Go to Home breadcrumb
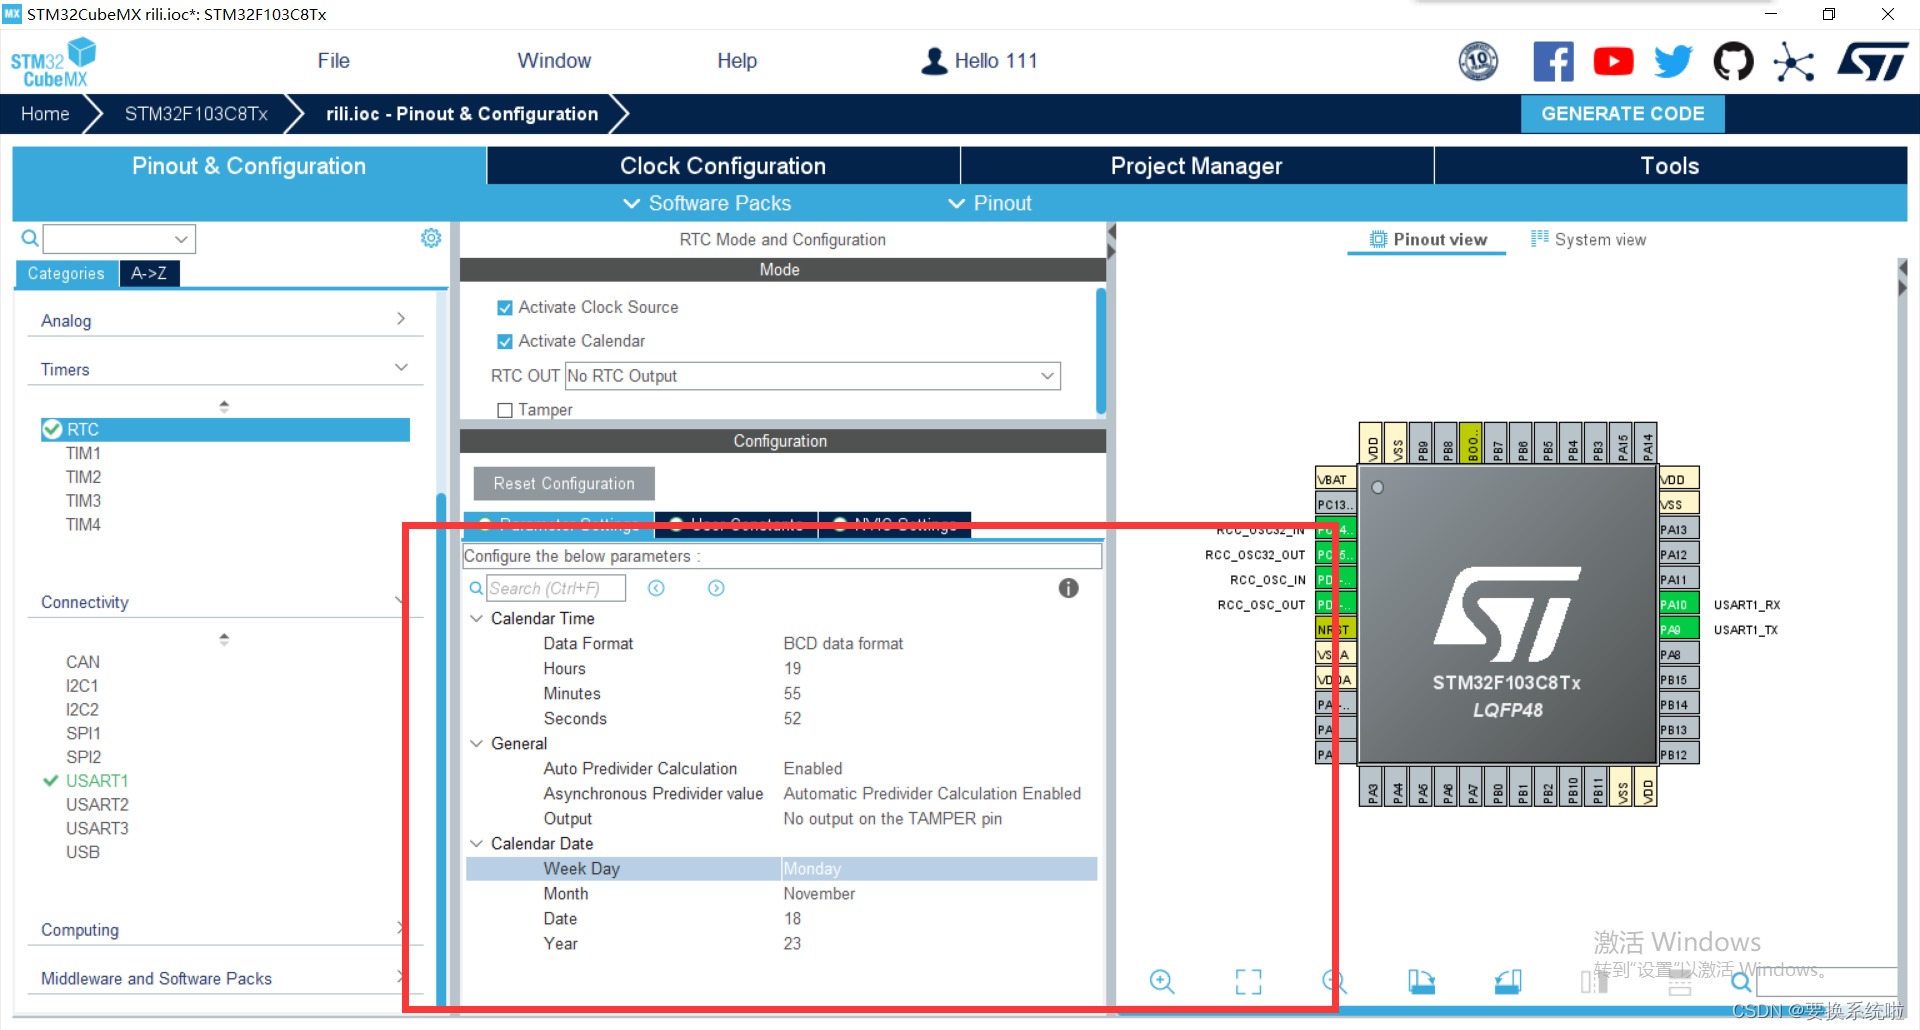The height and width of the screenshot is (1030, 1920). coord(45,114)
